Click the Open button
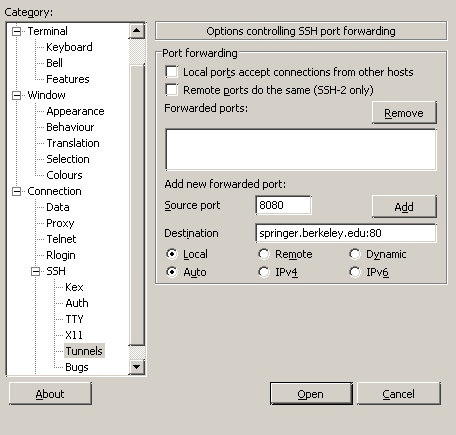 [x=311, y=394]
